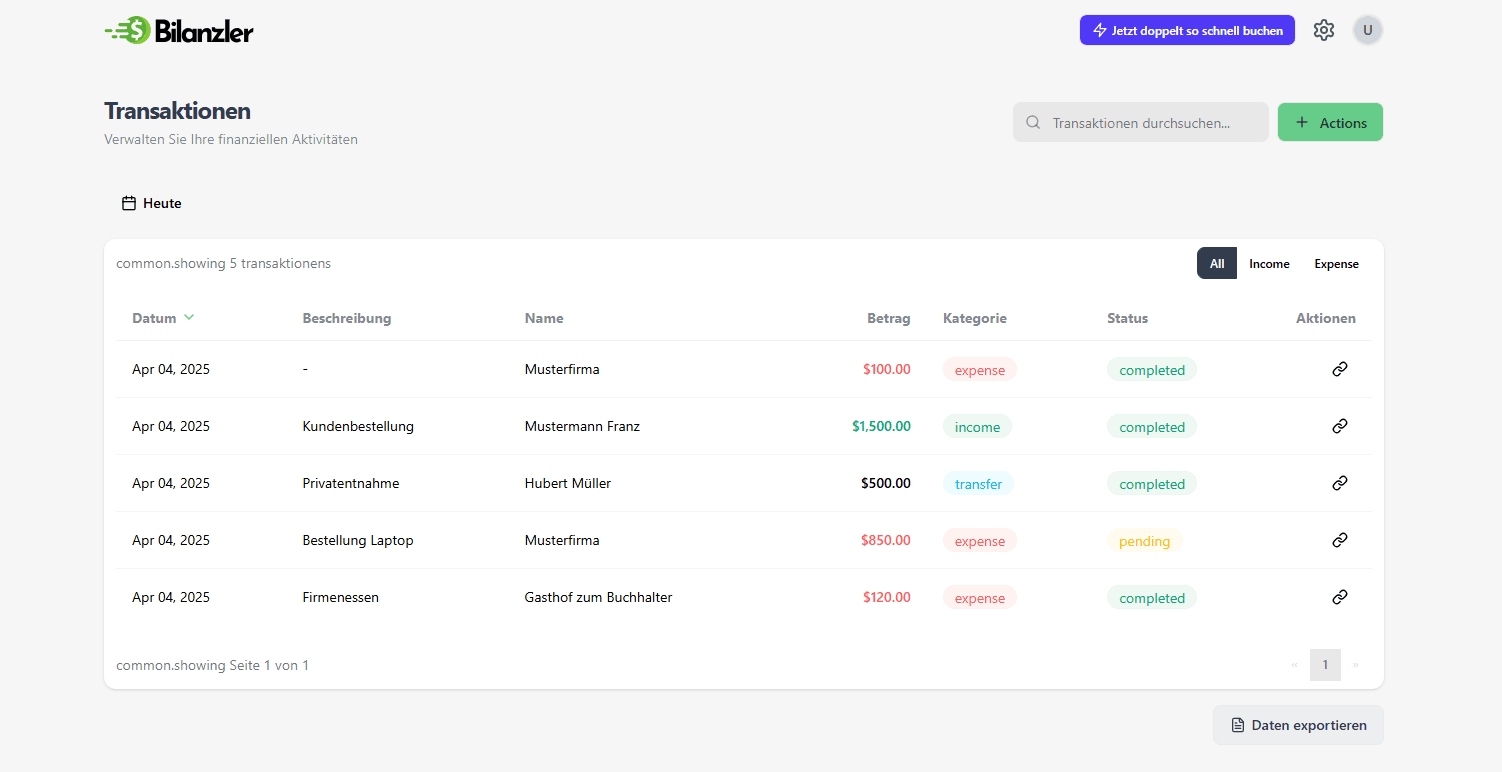Go to page 1 in pagination
The width and height of the screenshot is (1502, 772).
point(1325,665)
